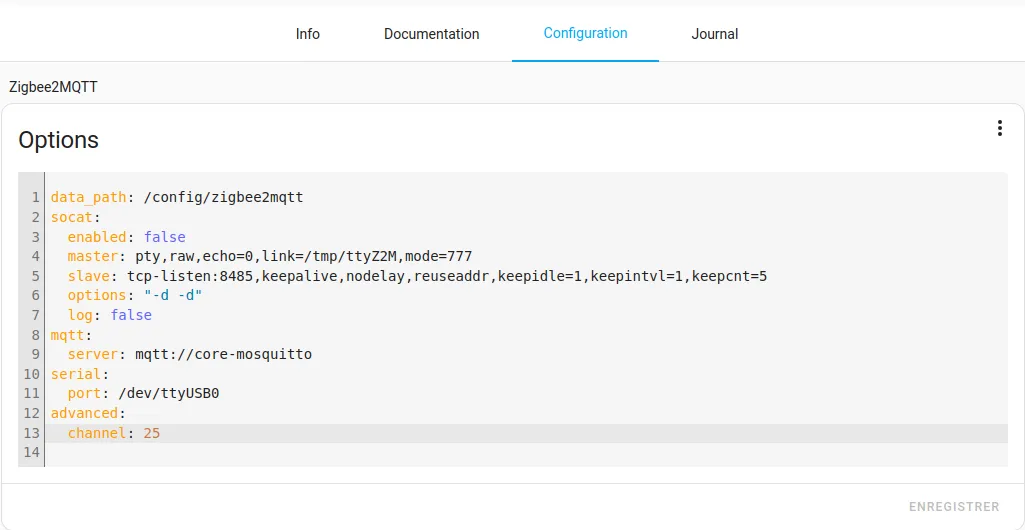Click the server mqtt://core-mosquitto value
This screenshot has height=530, width=1025.
click(224, 354)
